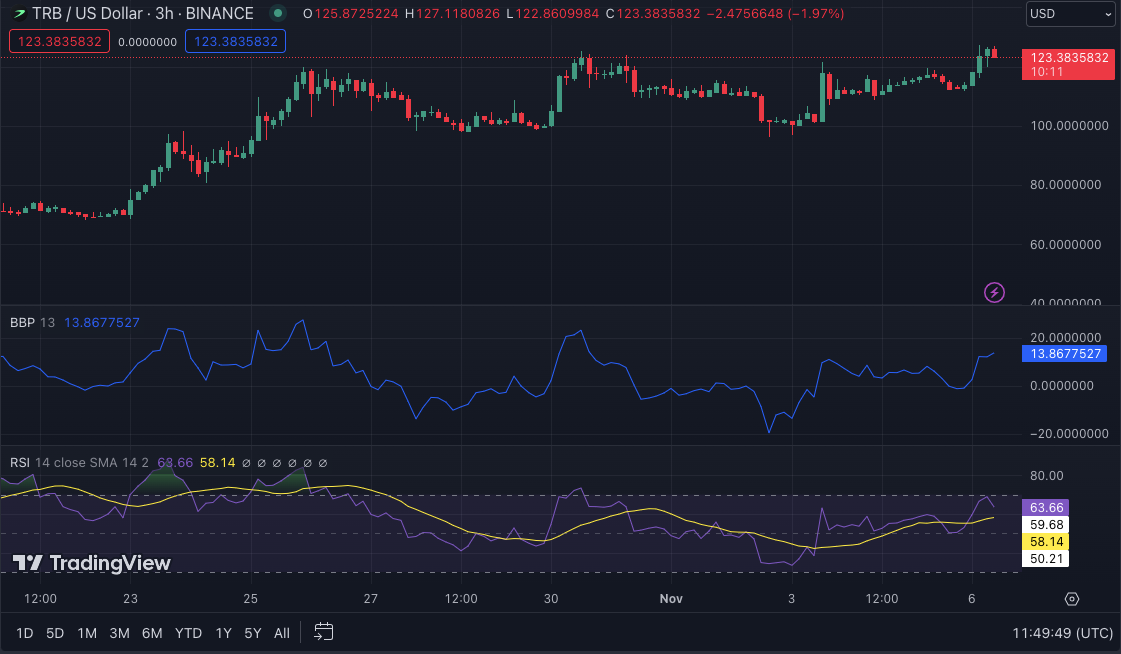Open the purple lightning bolt icon
1121x654 pixels.
[x=994, y=292]
